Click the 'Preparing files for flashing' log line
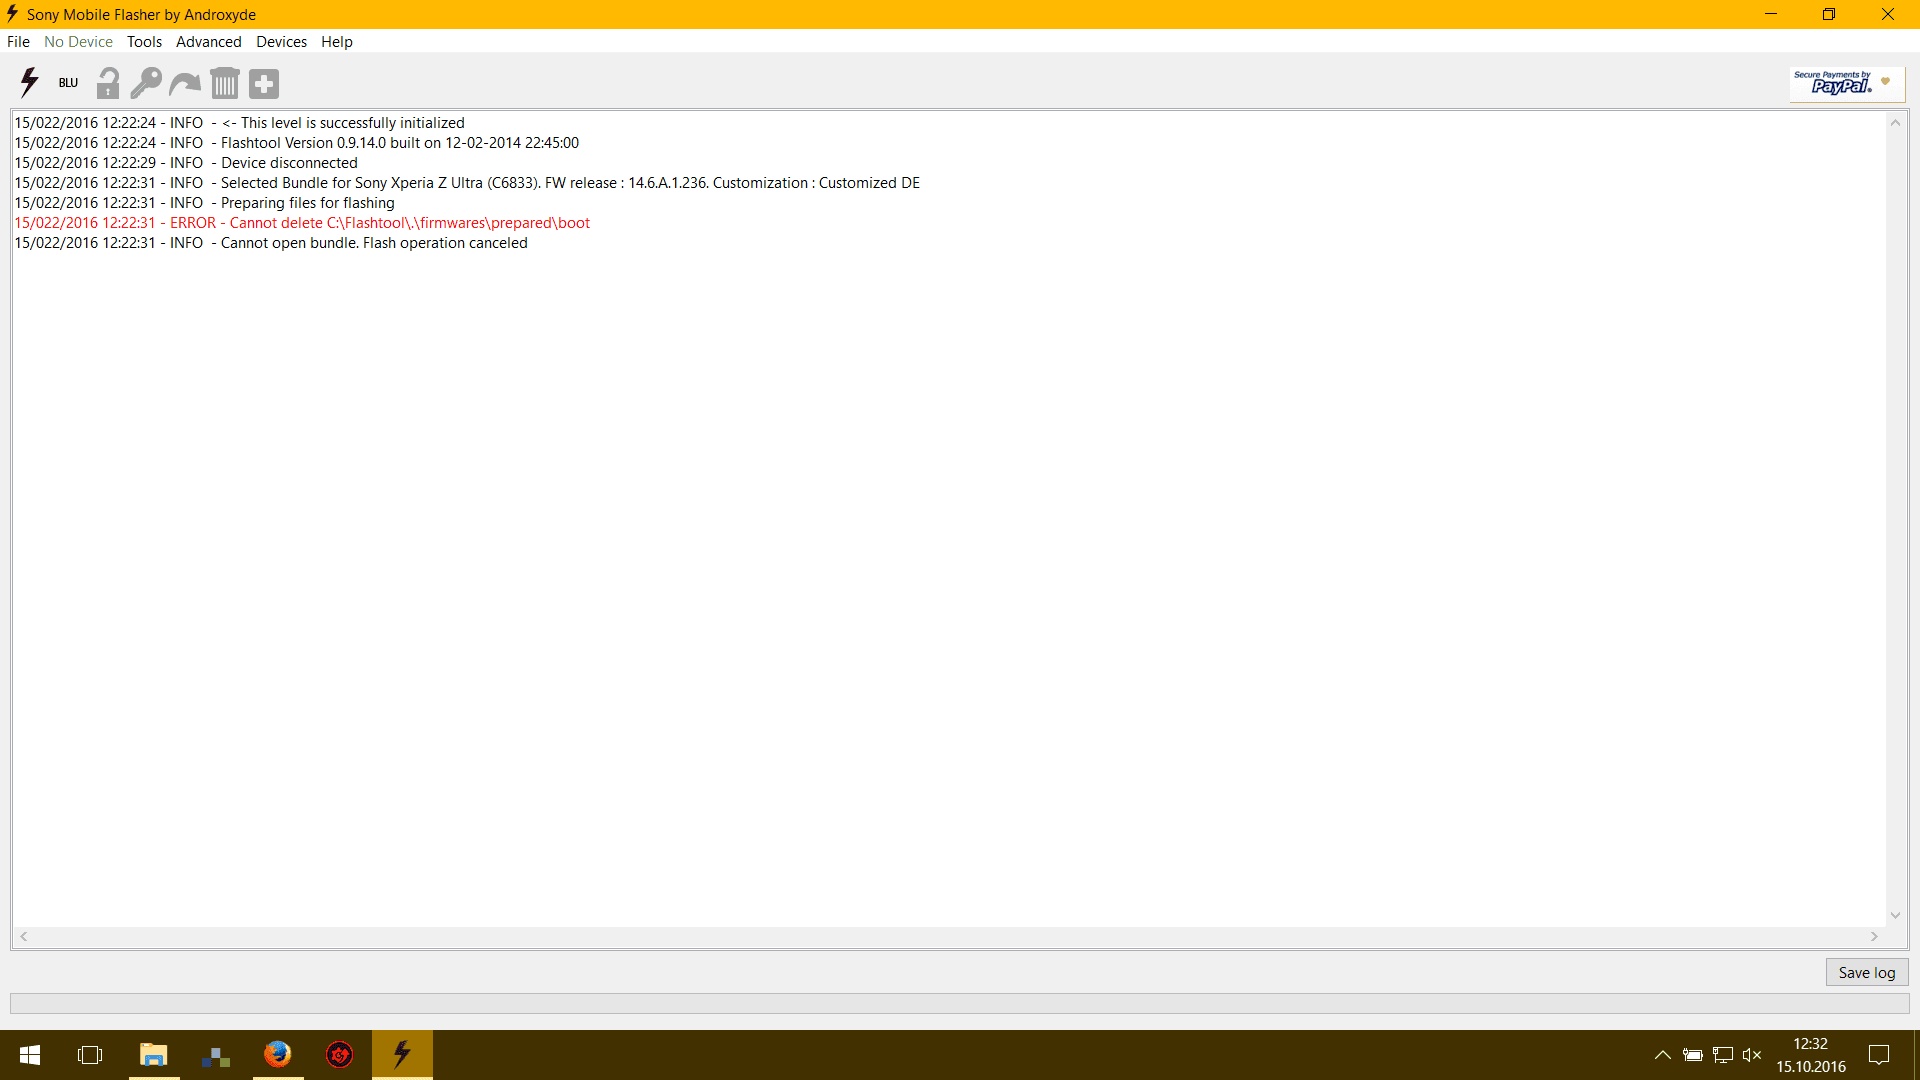The image size is (1920, 1080). pos(204,203)
